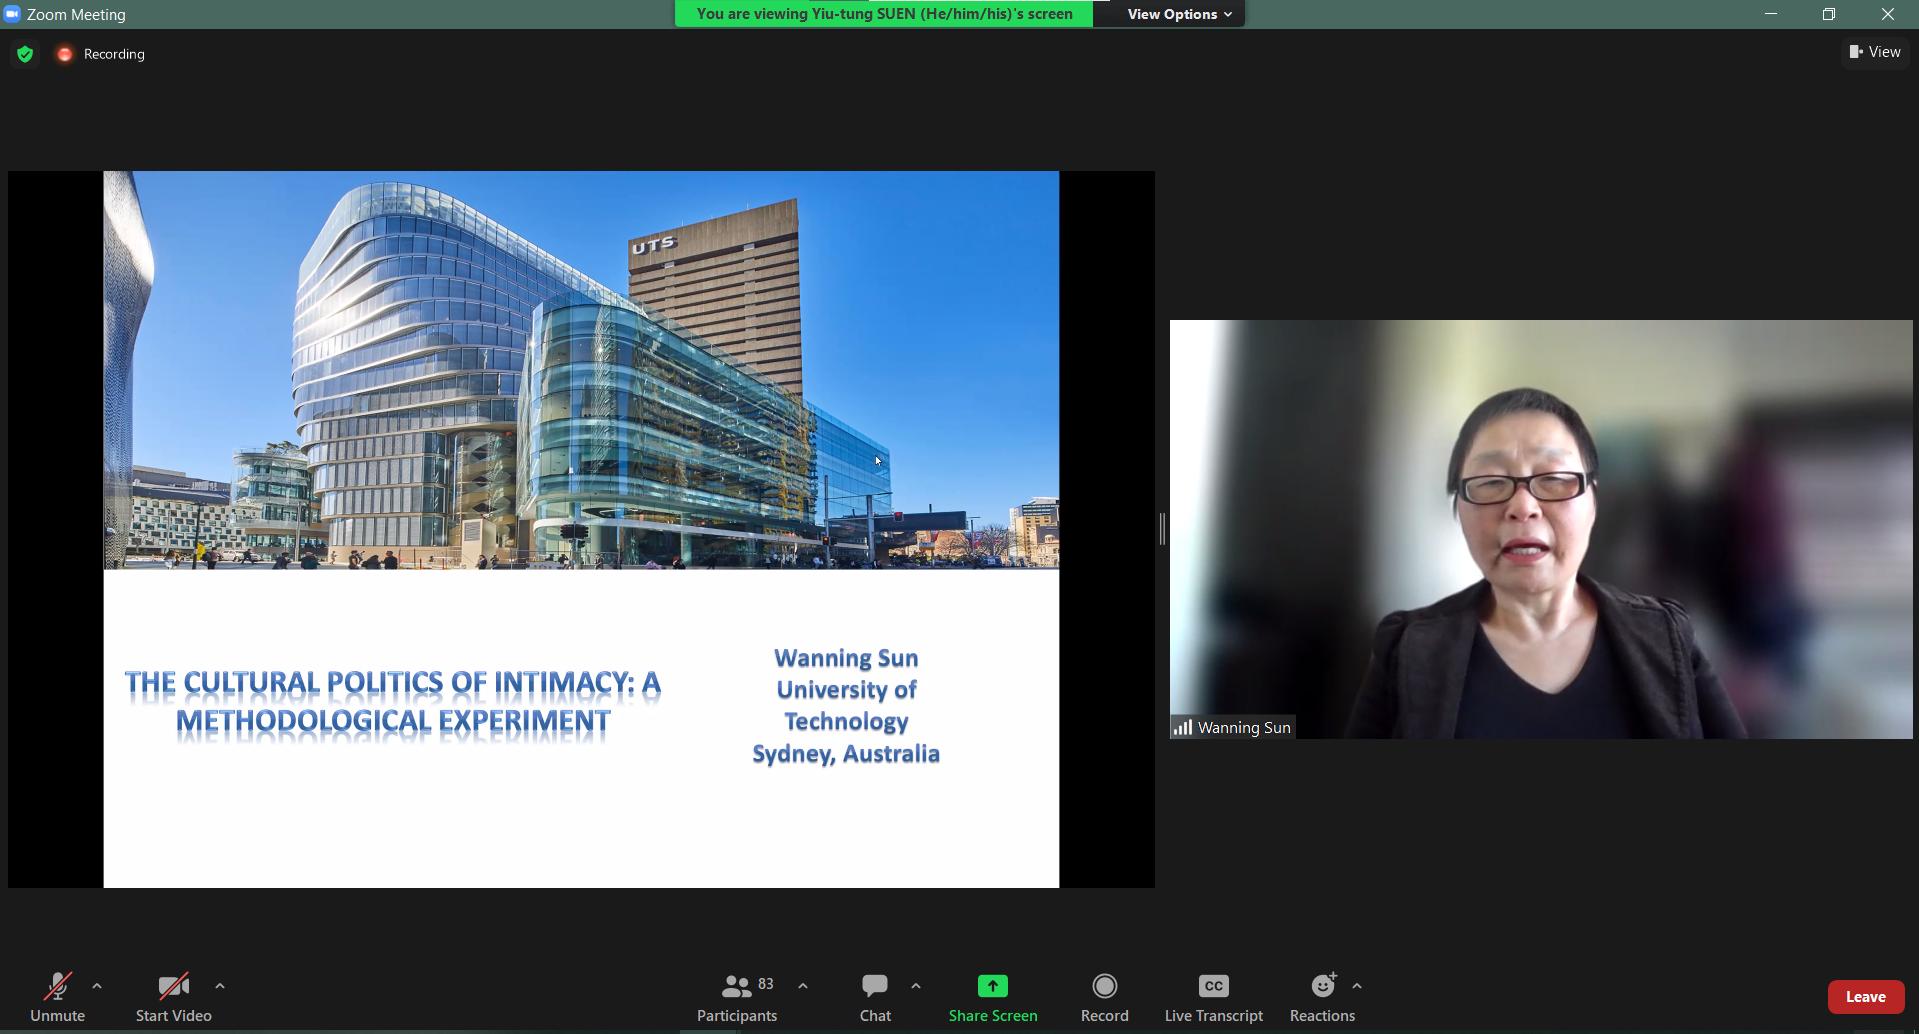Click the screen sharing notification banner
This screenshot has width=1919, height=1034.
pos(884,14)
